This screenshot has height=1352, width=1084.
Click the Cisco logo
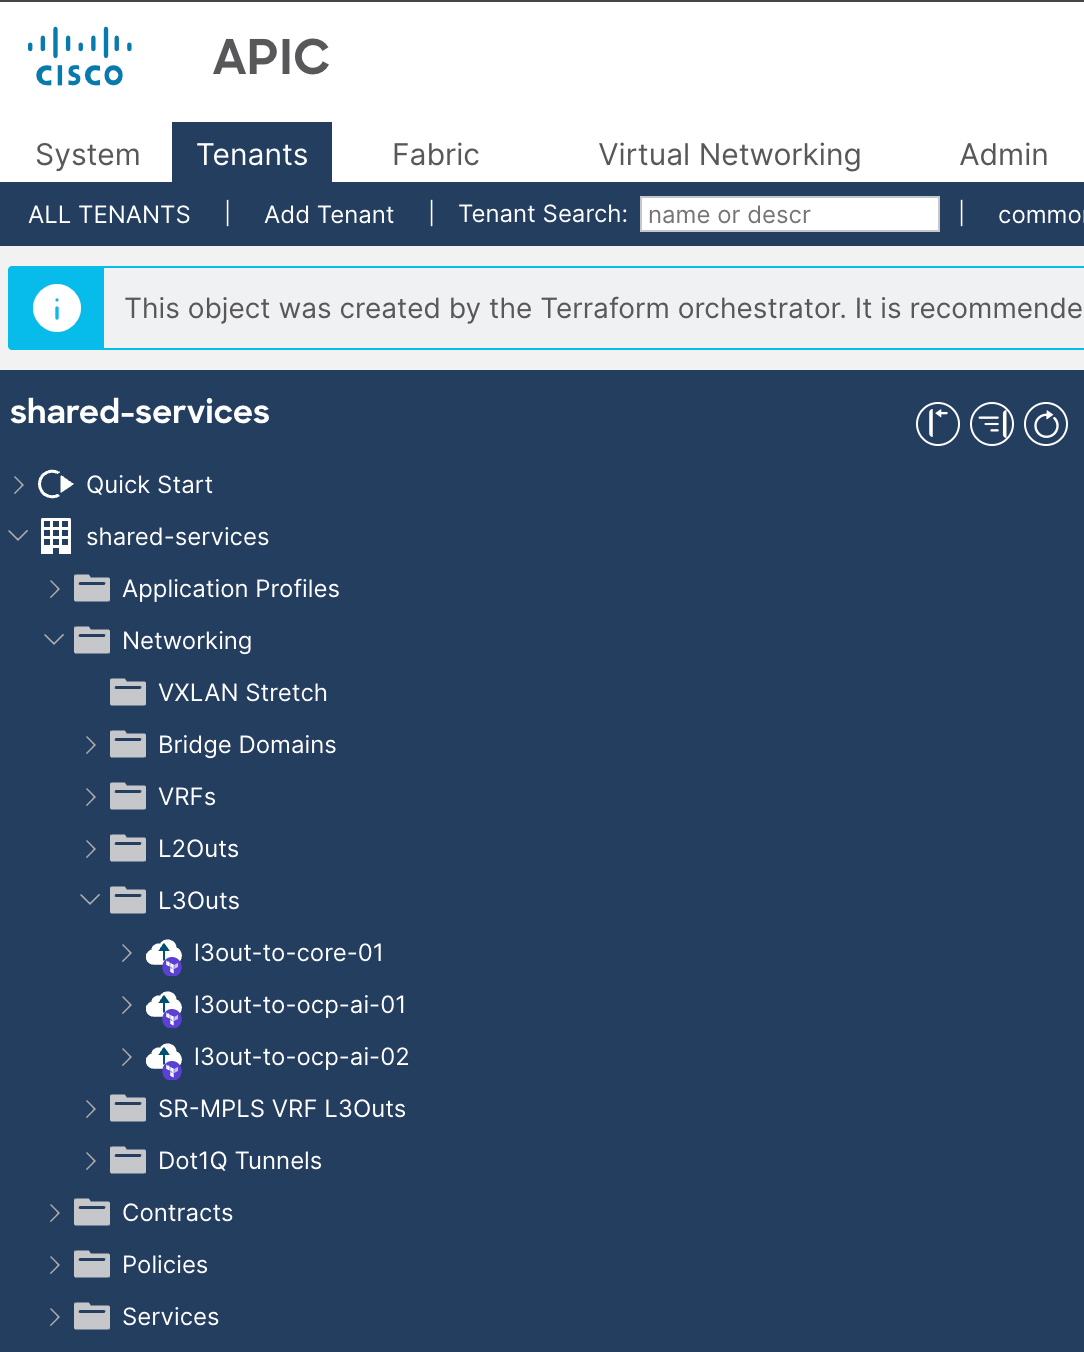[80, 57]
